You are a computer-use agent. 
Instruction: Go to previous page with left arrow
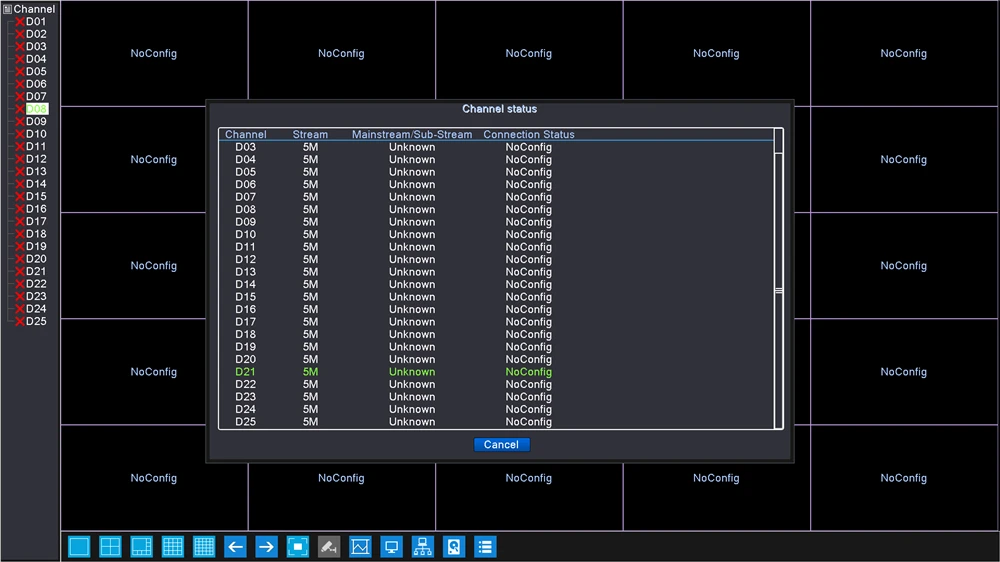coord(235,547)
